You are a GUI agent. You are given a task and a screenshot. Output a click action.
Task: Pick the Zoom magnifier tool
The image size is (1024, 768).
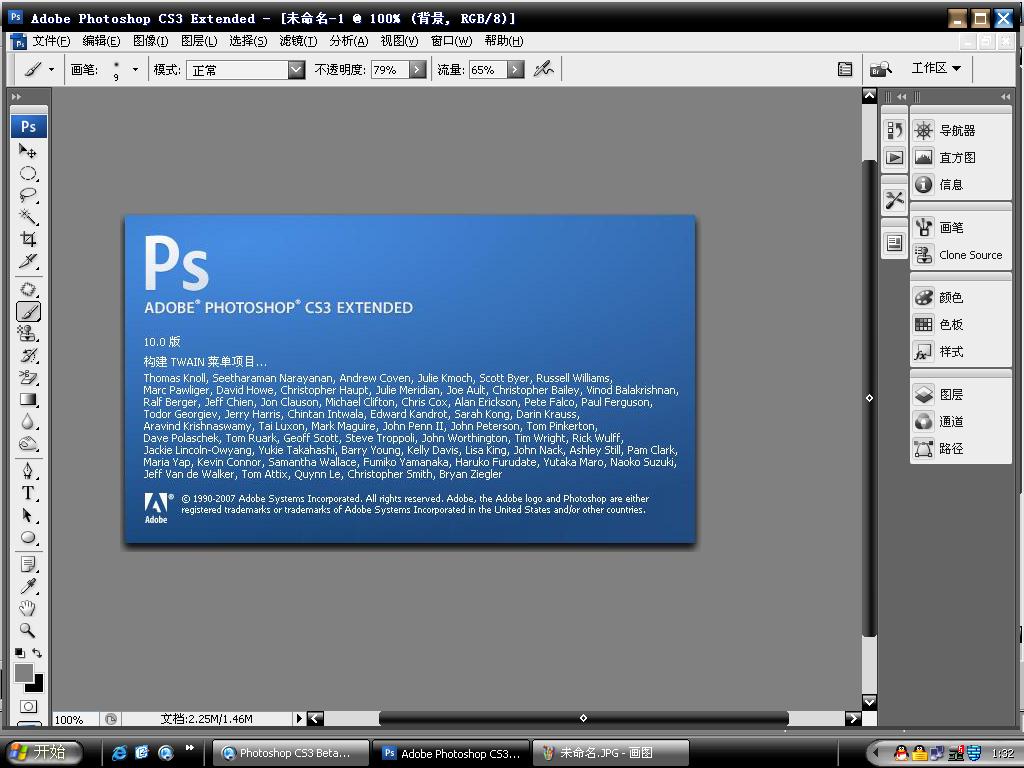coord(28,630)
